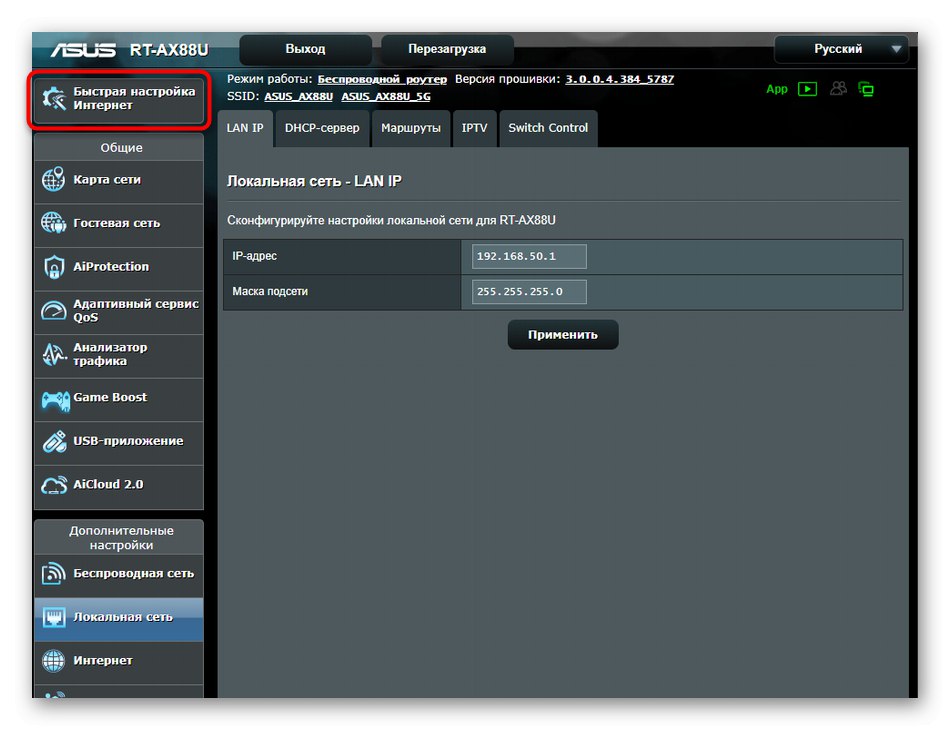
Task: Open Quick Internet Setup wizard icon
Action: click(53, 98)
